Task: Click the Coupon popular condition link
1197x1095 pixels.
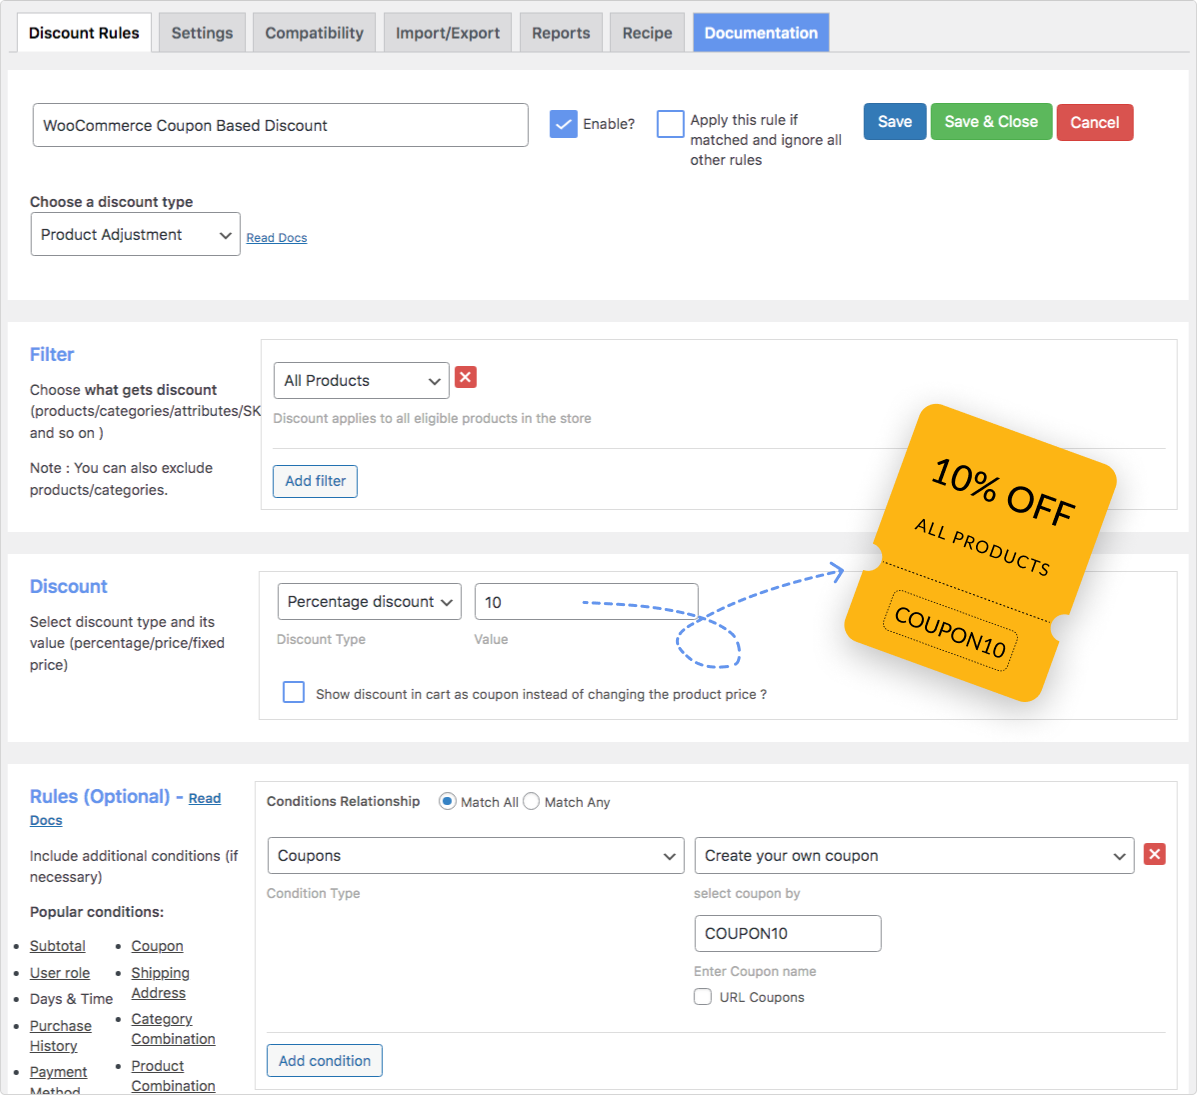Action: tap(157, 946)
